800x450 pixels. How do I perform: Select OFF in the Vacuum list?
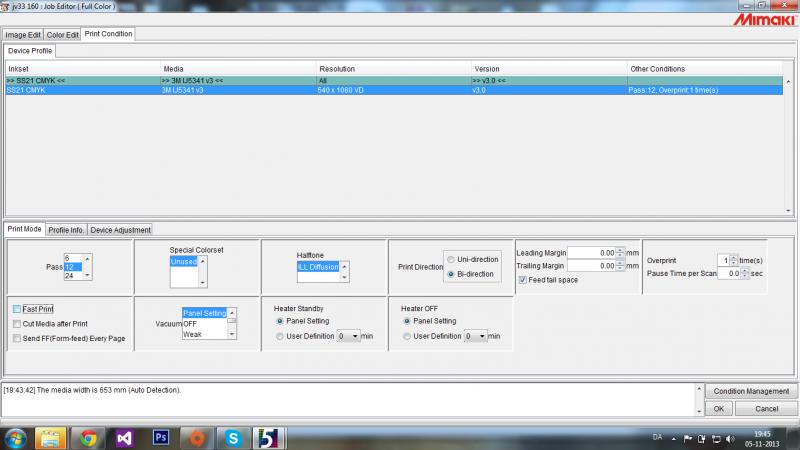(x=205, y=324)
